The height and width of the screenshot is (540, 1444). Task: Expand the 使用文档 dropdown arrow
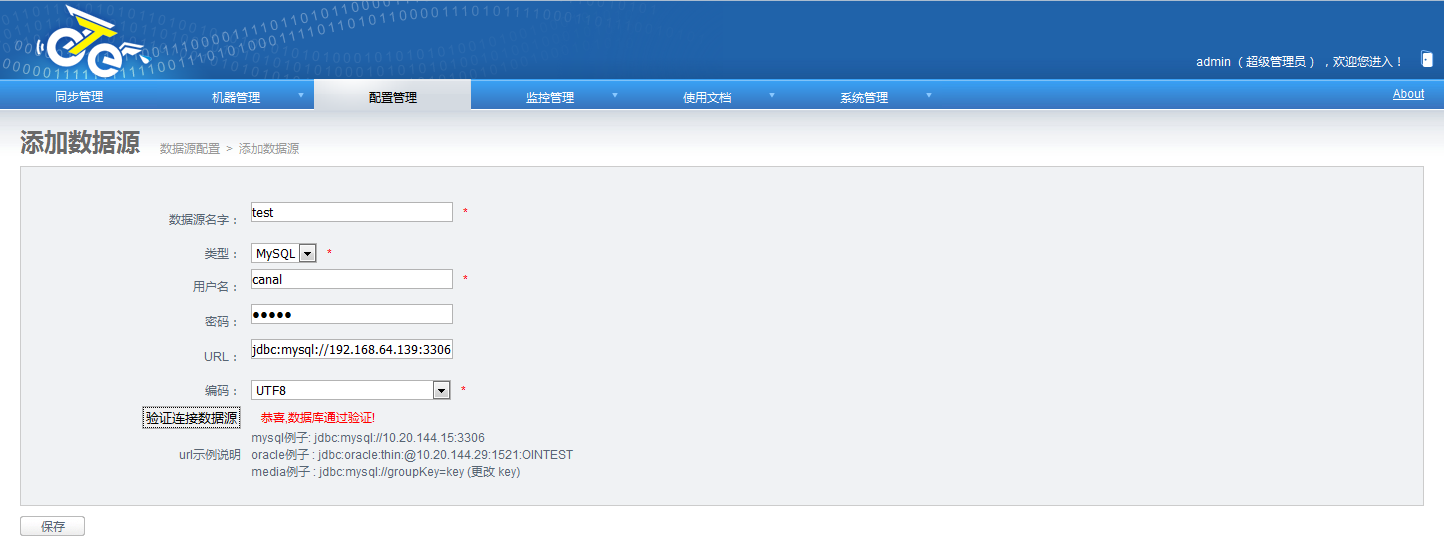(x=771, y=96)
